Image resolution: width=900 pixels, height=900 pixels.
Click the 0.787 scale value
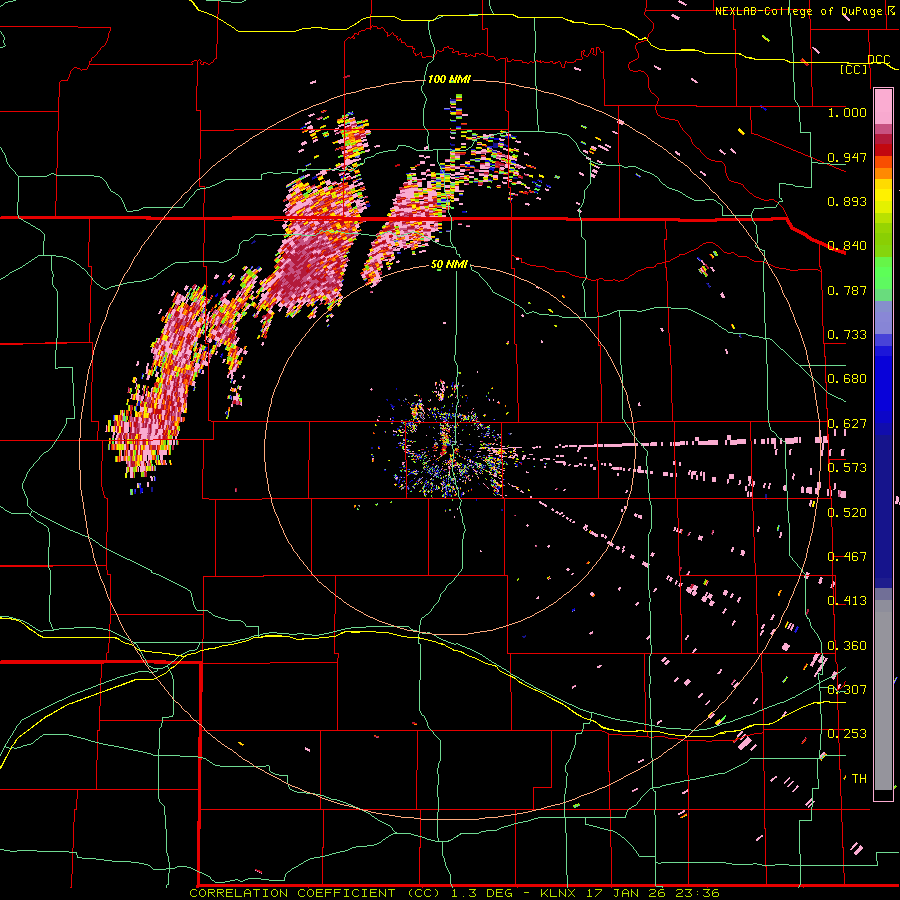point(847,290)
